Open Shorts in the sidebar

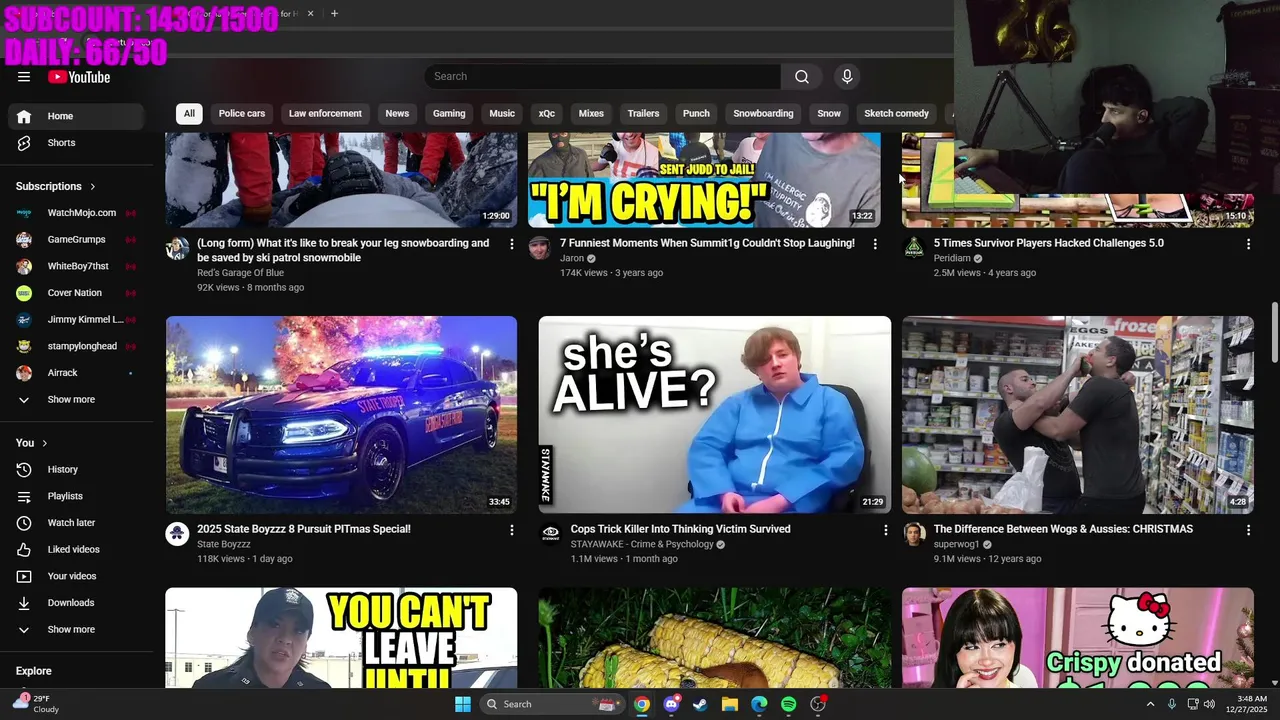tap(76, 143)
